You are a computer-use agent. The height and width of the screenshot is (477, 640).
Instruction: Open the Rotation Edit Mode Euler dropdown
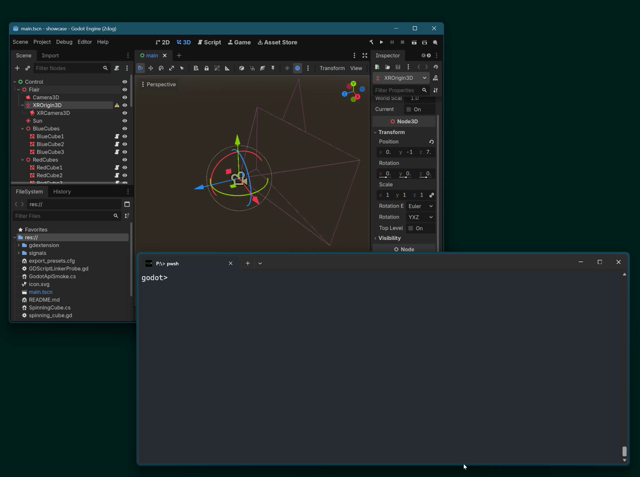[420, 206]
